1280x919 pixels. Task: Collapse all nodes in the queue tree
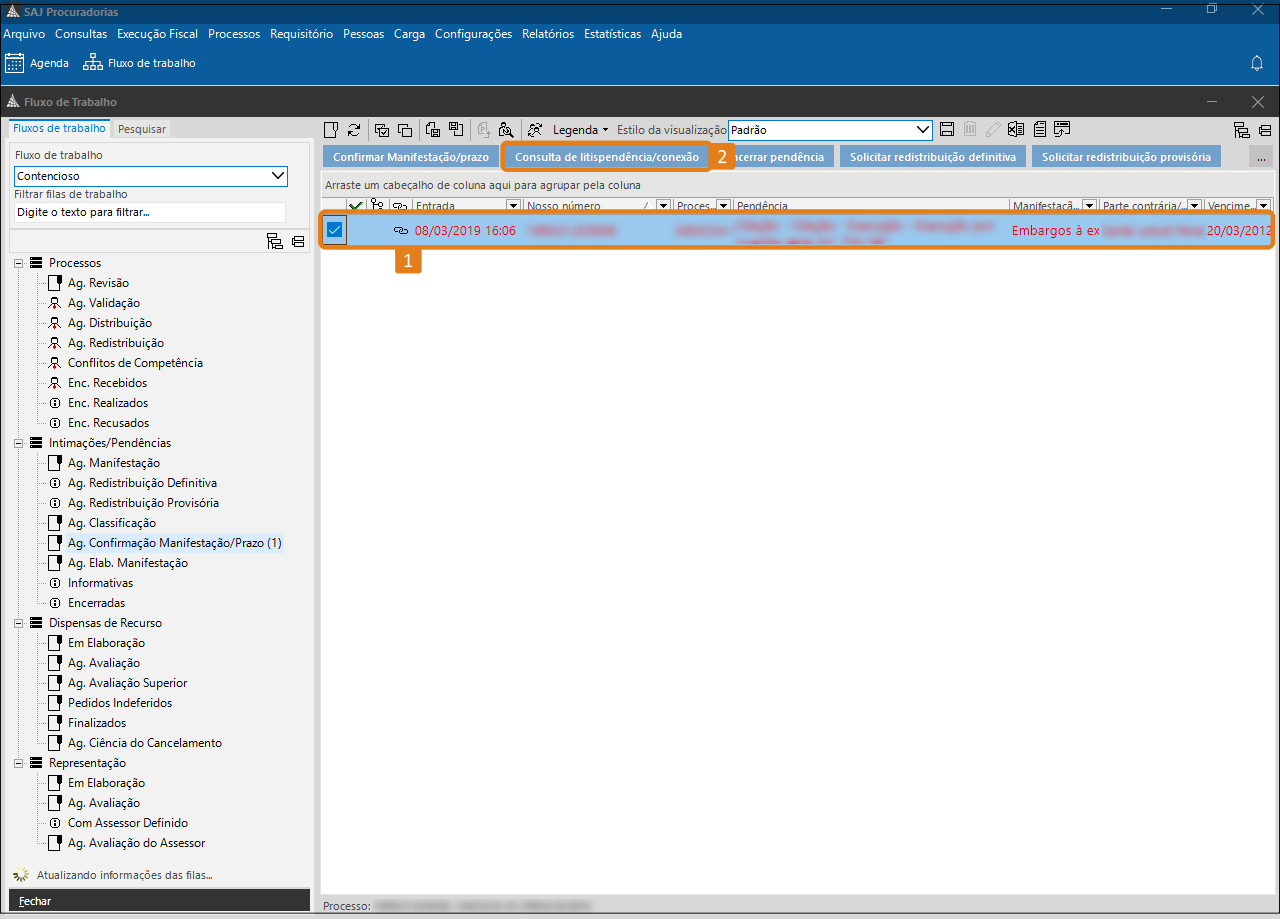298,241
